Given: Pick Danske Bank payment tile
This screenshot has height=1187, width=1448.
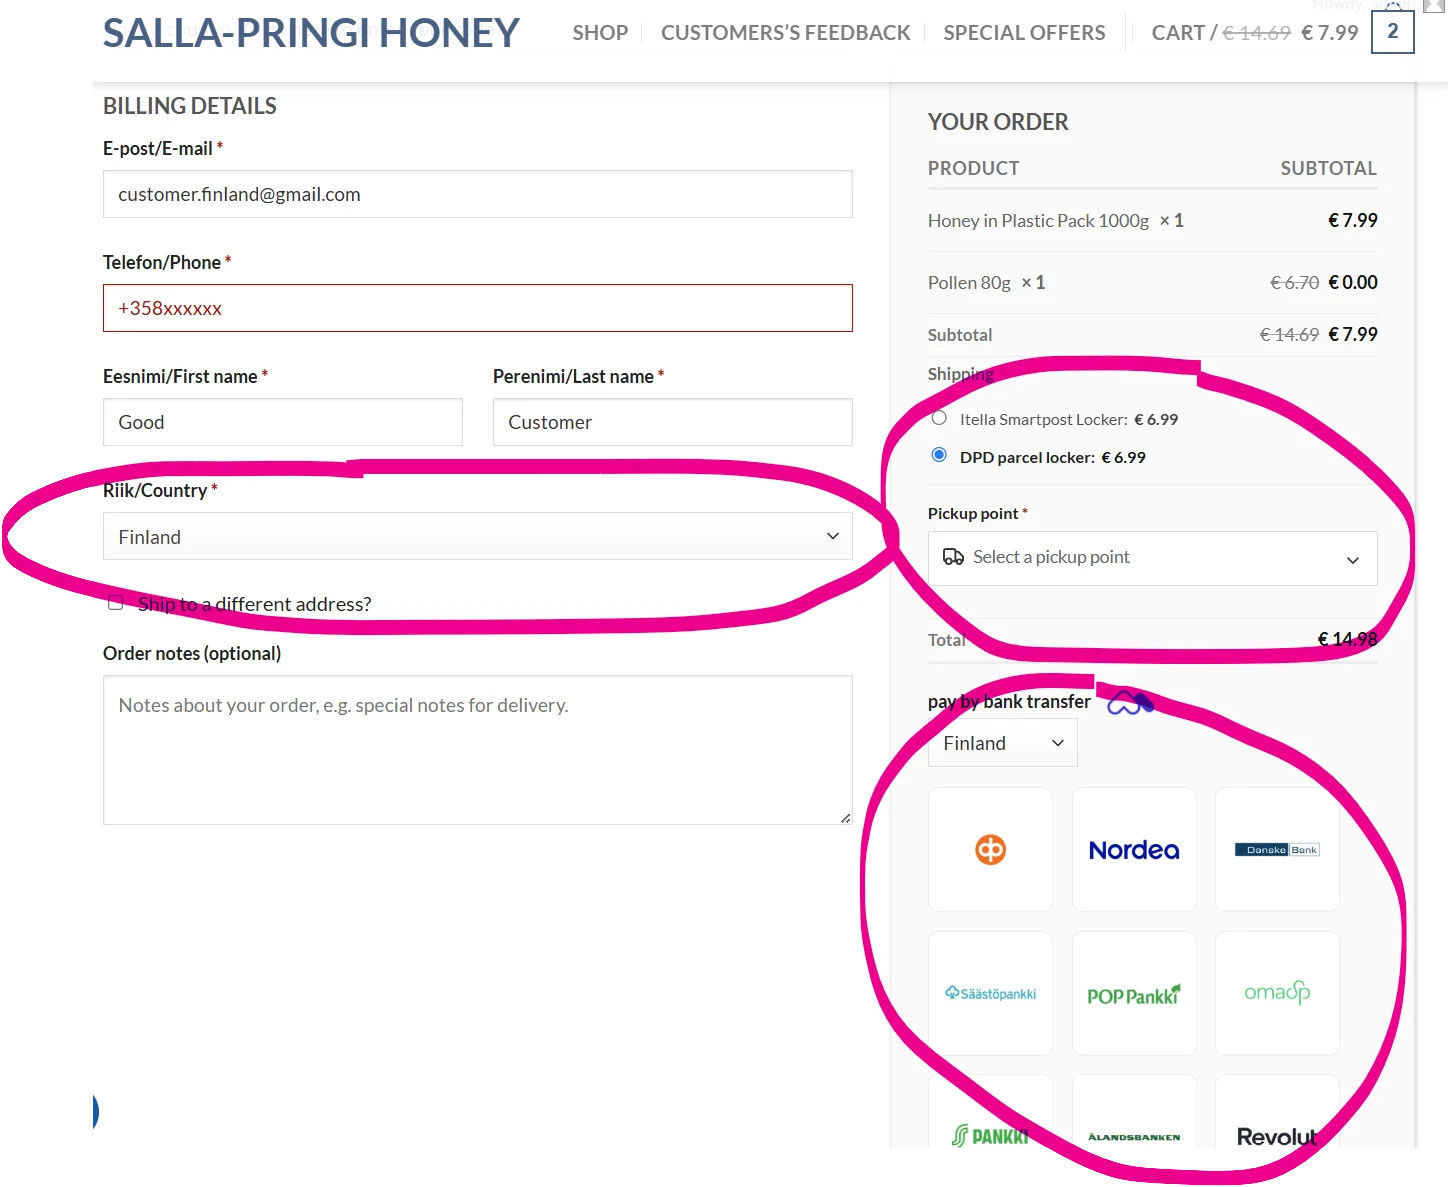Looking at the screenshot, I should point(1277,850).
